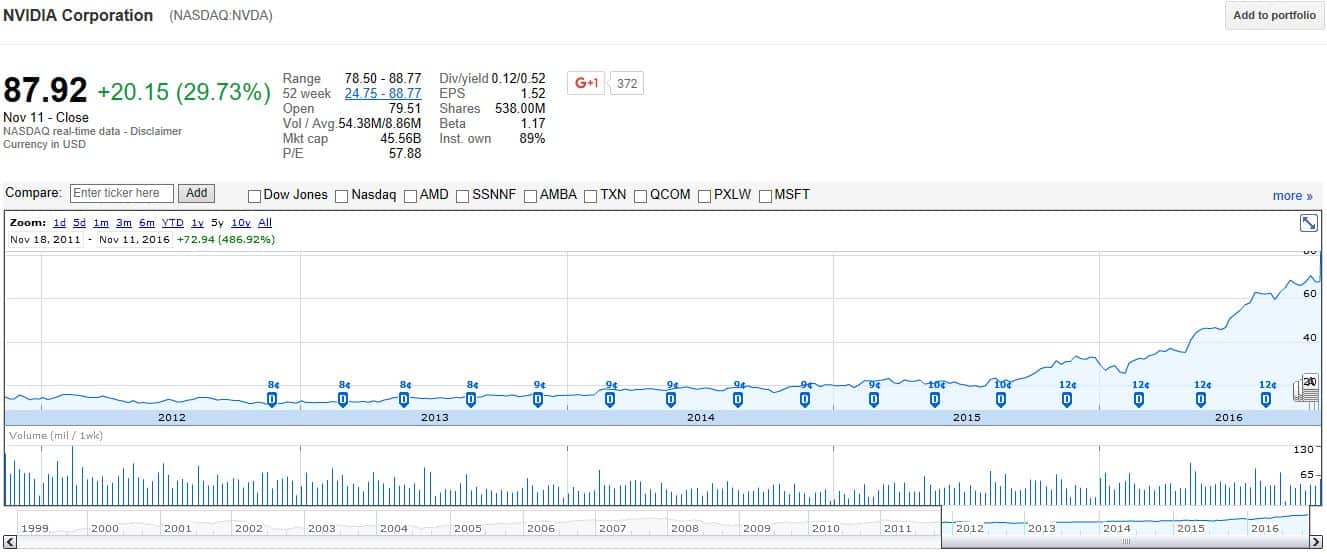This screenshot has height=554, width=1327.
Task: Click the 87.92 price value
Action: pyautogui.click(x=46, y=91)
